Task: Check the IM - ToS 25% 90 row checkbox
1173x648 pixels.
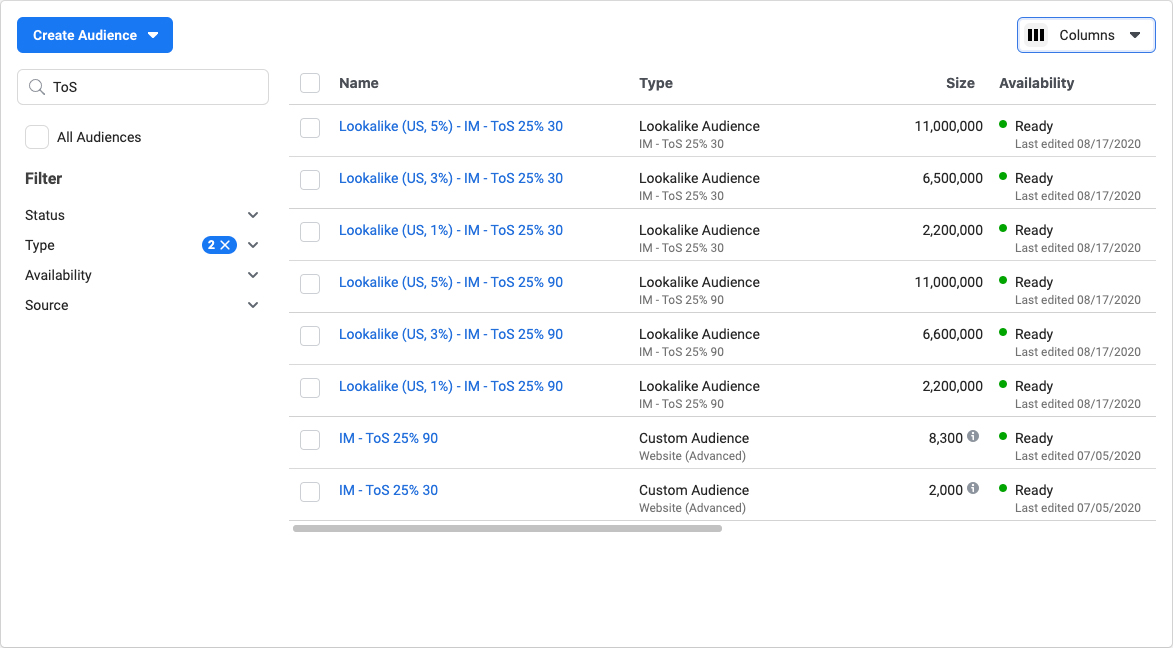Action: [310, 439]
